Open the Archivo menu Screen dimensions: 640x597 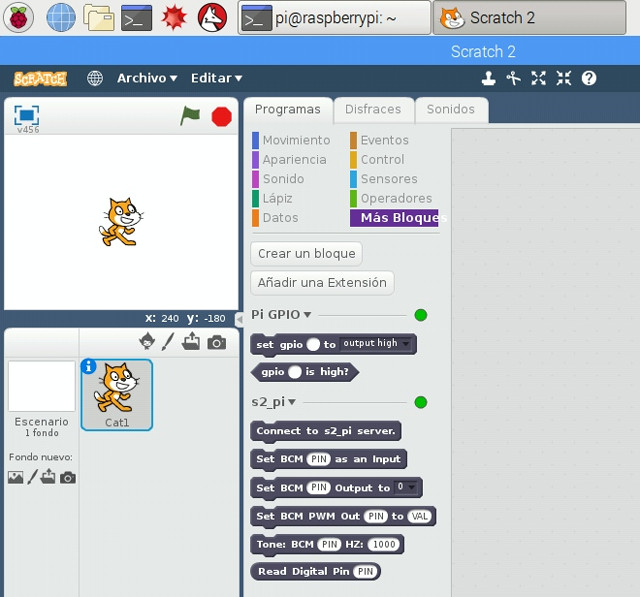point(147,78)
